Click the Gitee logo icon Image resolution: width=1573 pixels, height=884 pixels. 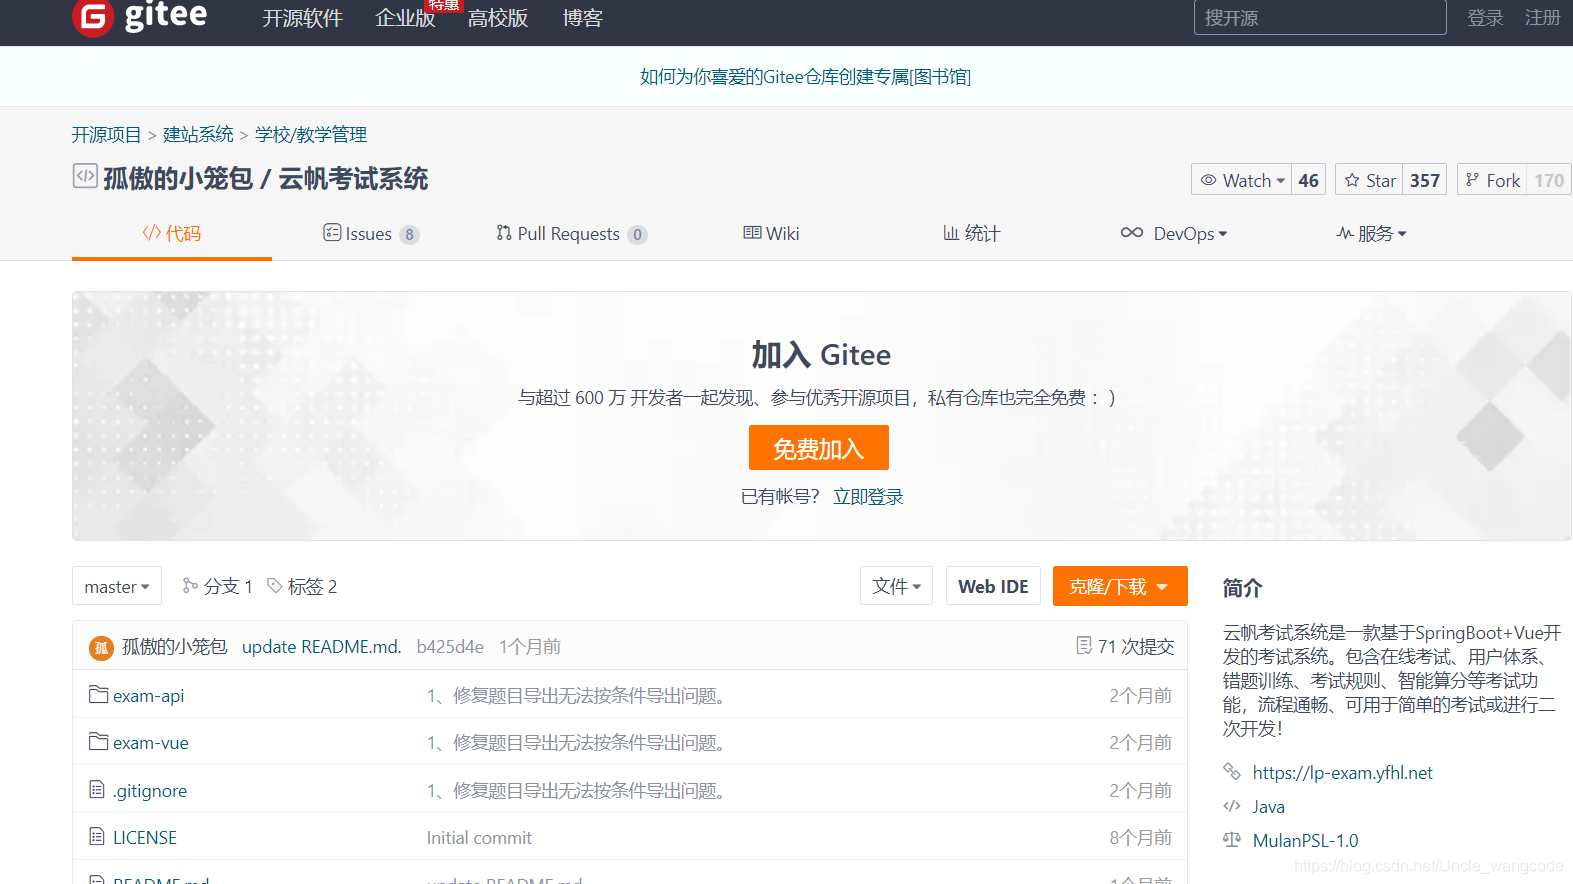(x=93, y=16)
